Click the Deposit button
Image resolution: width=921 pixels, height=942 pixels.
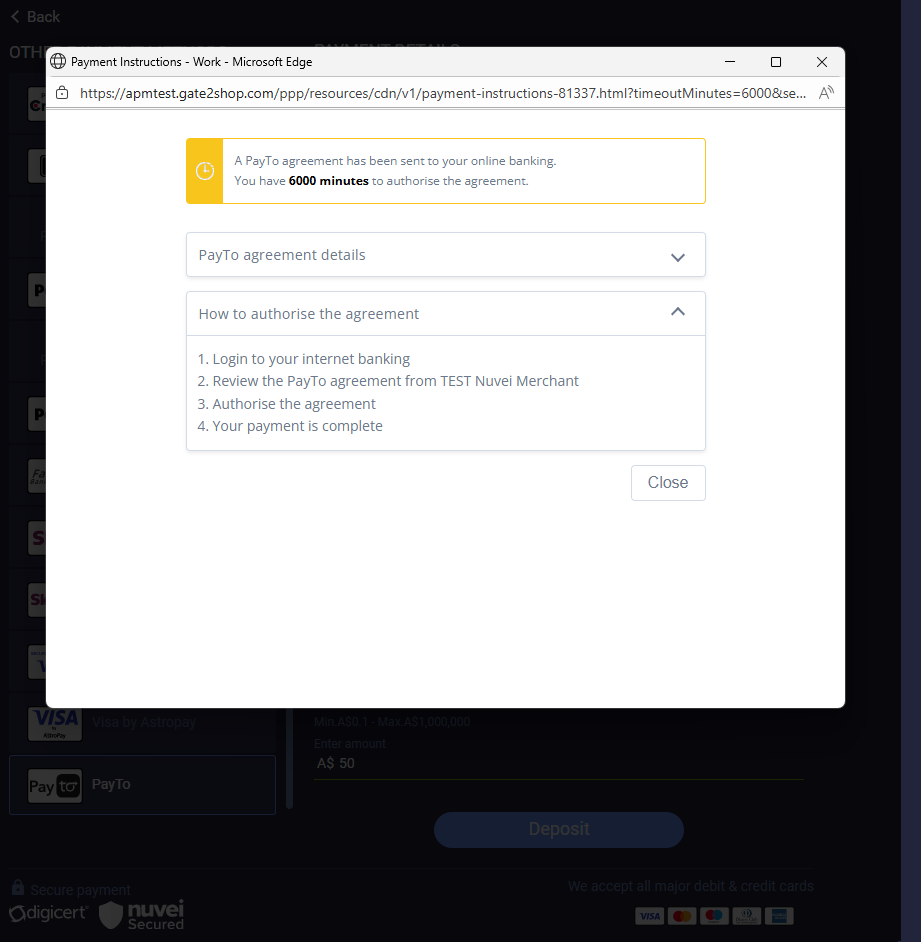tap(558, 829)
